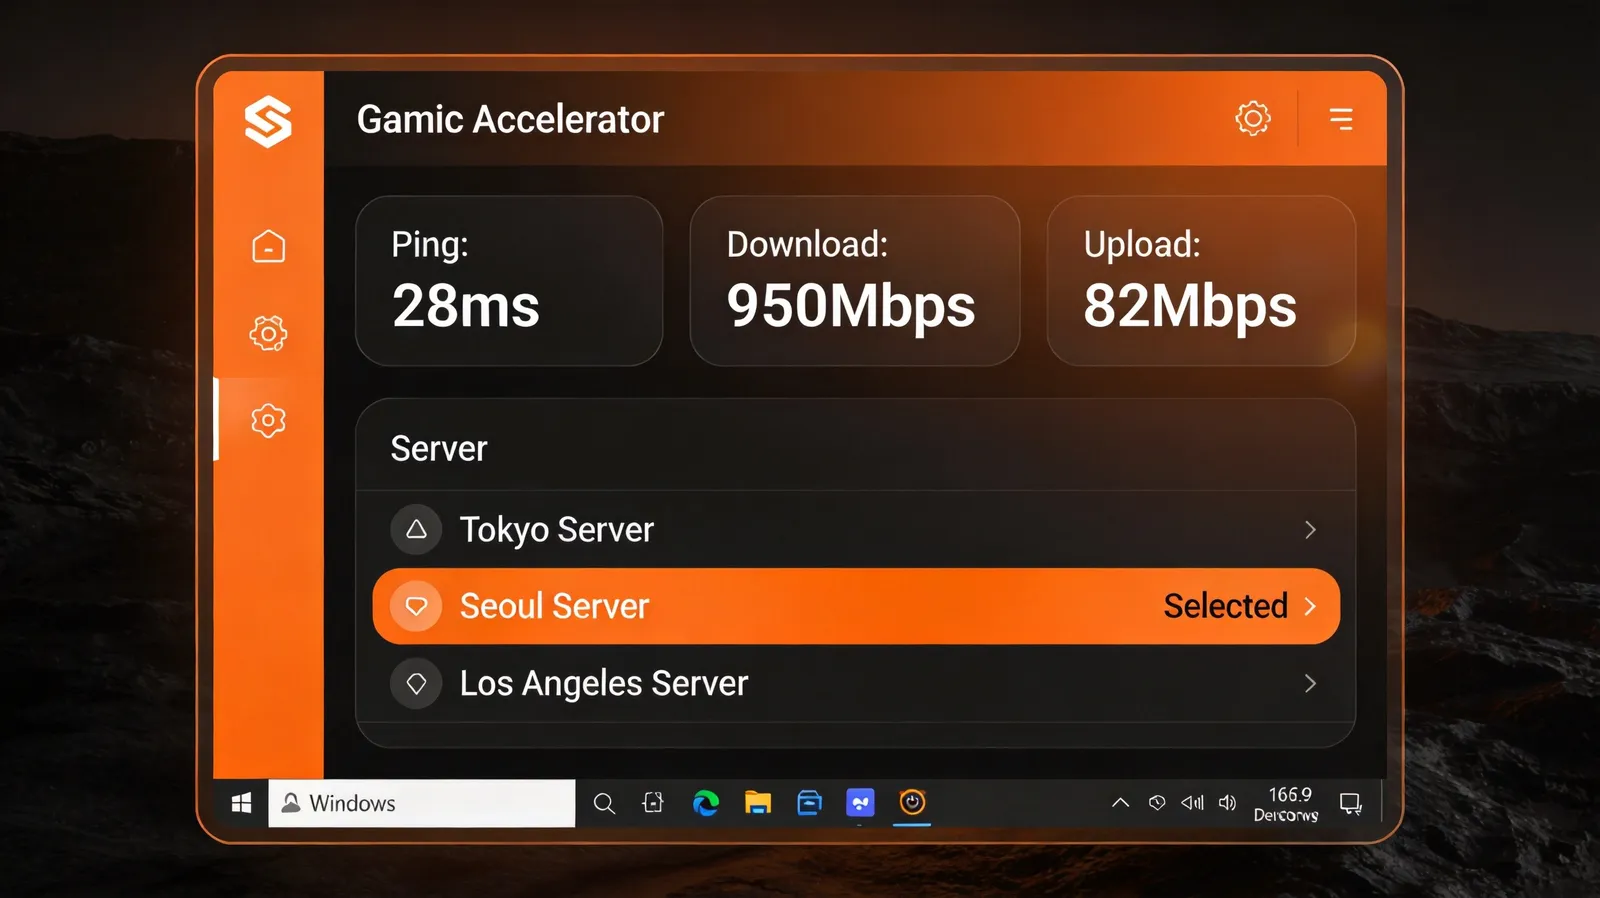The width and height of the screenshot is (1600, 898).
Task: Click the Tokyo Server triangle icon
Action: point(416,529)
